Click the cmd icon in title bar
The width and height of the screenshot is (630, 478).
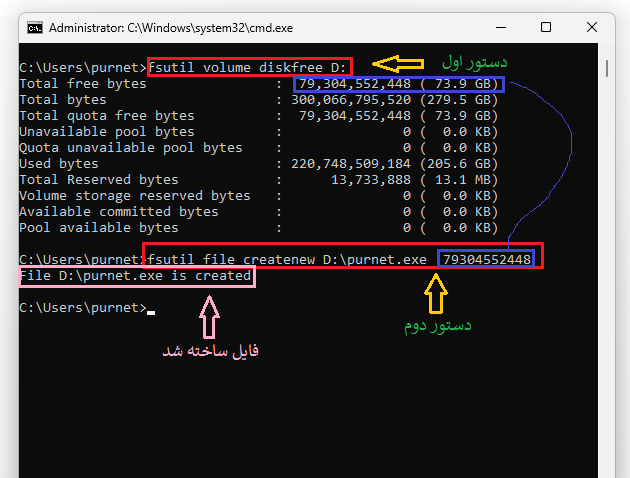pos(33,27)
